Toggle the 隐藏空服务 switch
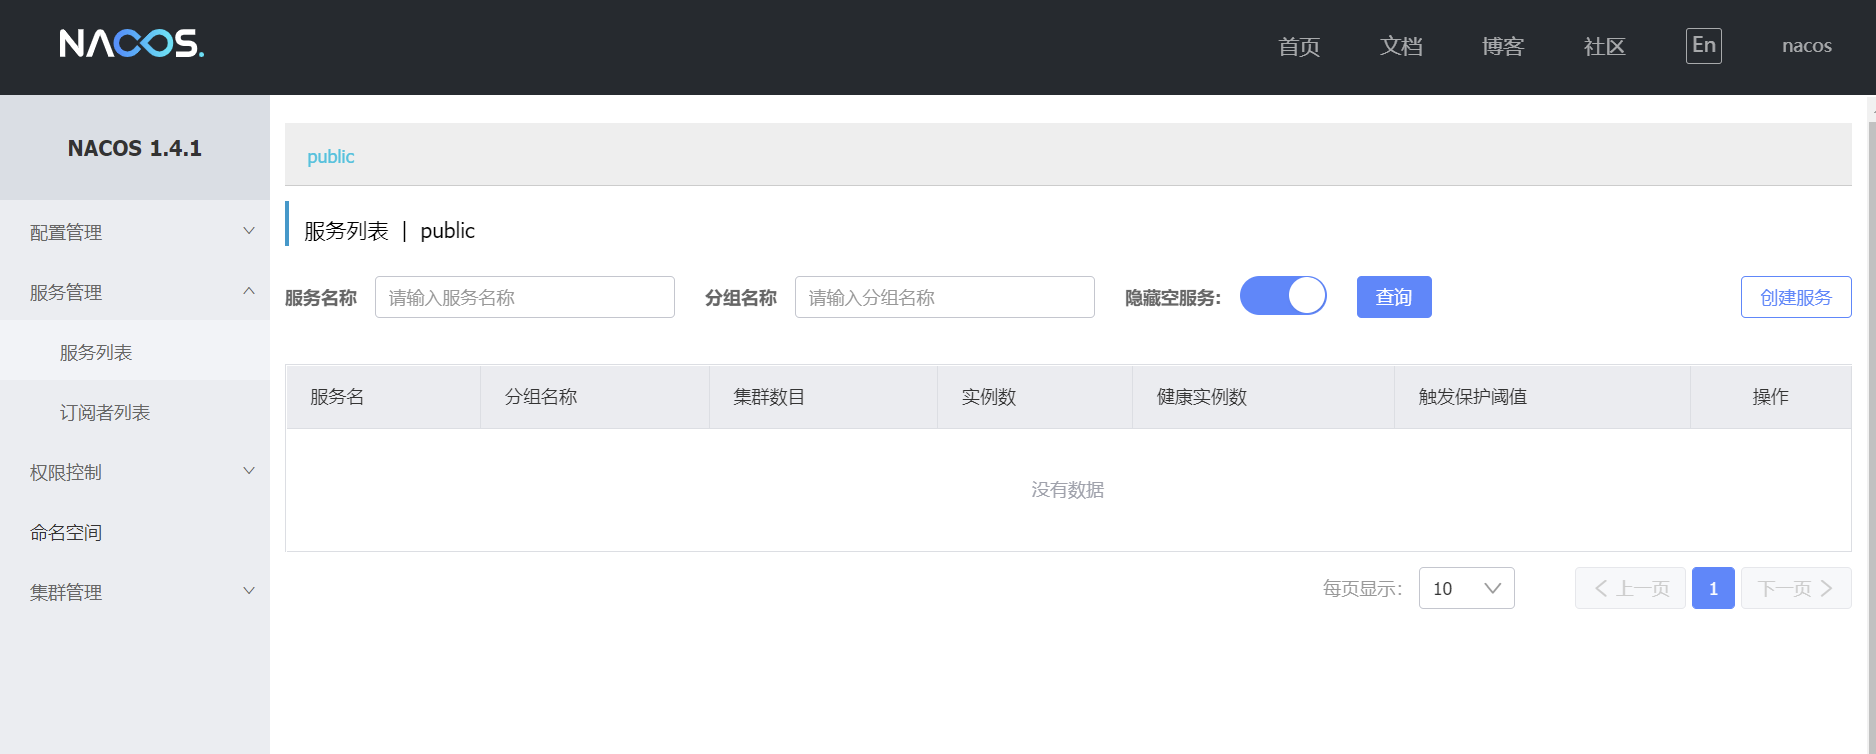Viewport: 1876px width, 754px height. (x=1283, y=296)
